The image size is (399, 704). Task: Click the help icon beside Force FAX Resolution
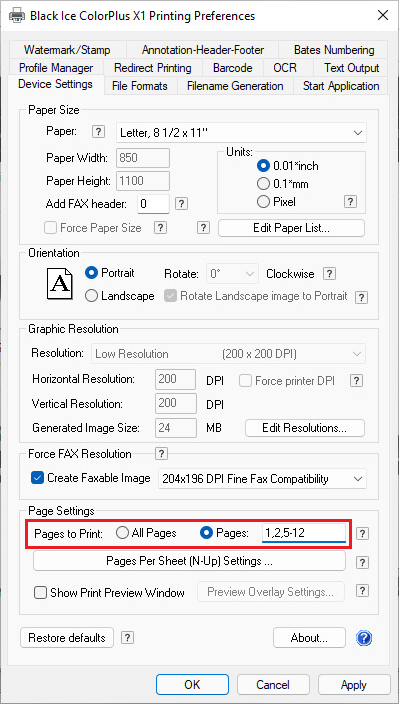click(161, 453)
